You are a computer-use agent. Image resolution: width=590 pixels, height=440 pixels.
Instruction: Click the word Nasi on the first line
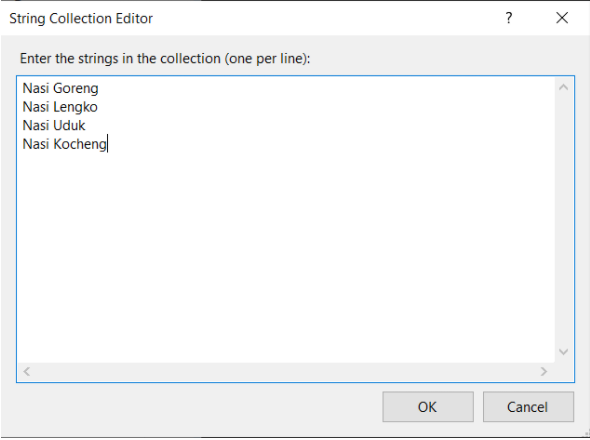[x=36, y=88]
